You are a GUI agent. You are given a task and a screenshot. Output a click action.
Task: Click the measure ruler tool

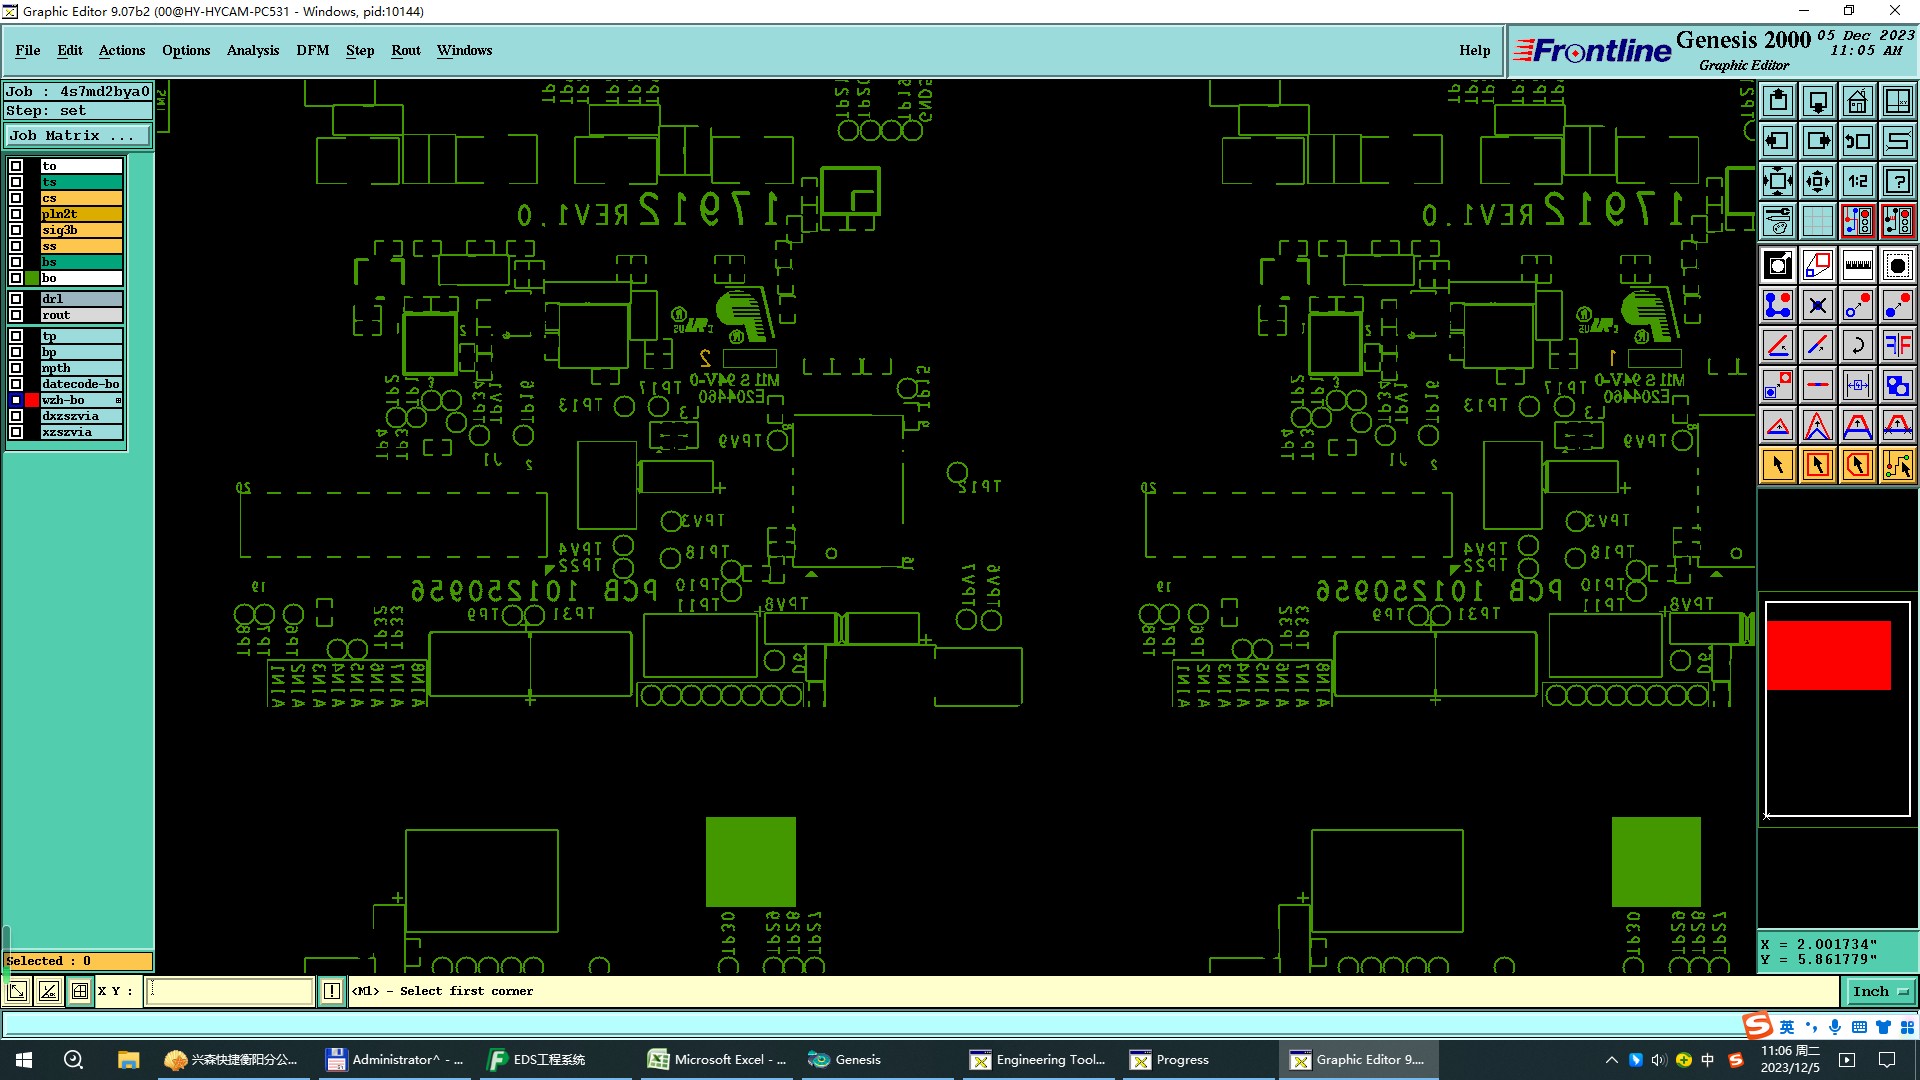1857,265
